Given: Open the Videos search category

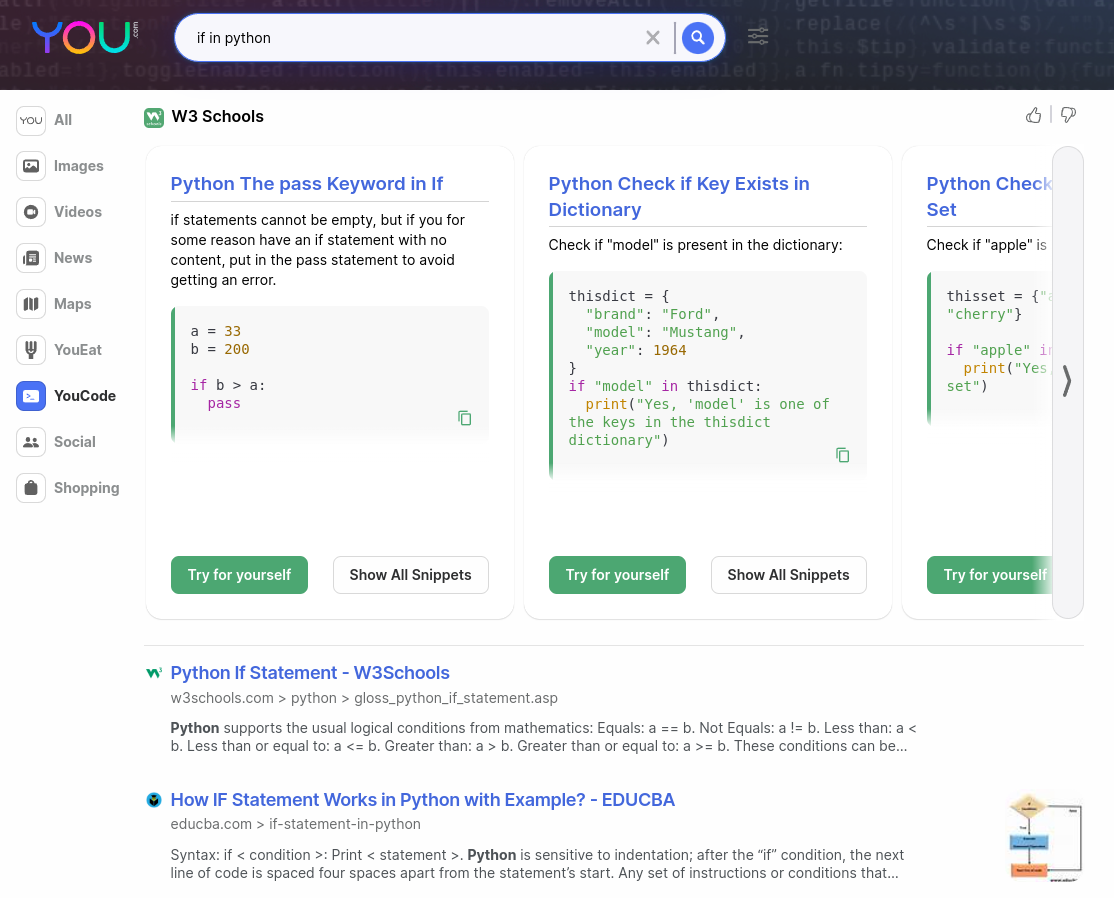Looking at the screenshot, I should click(x=60, y=212).
